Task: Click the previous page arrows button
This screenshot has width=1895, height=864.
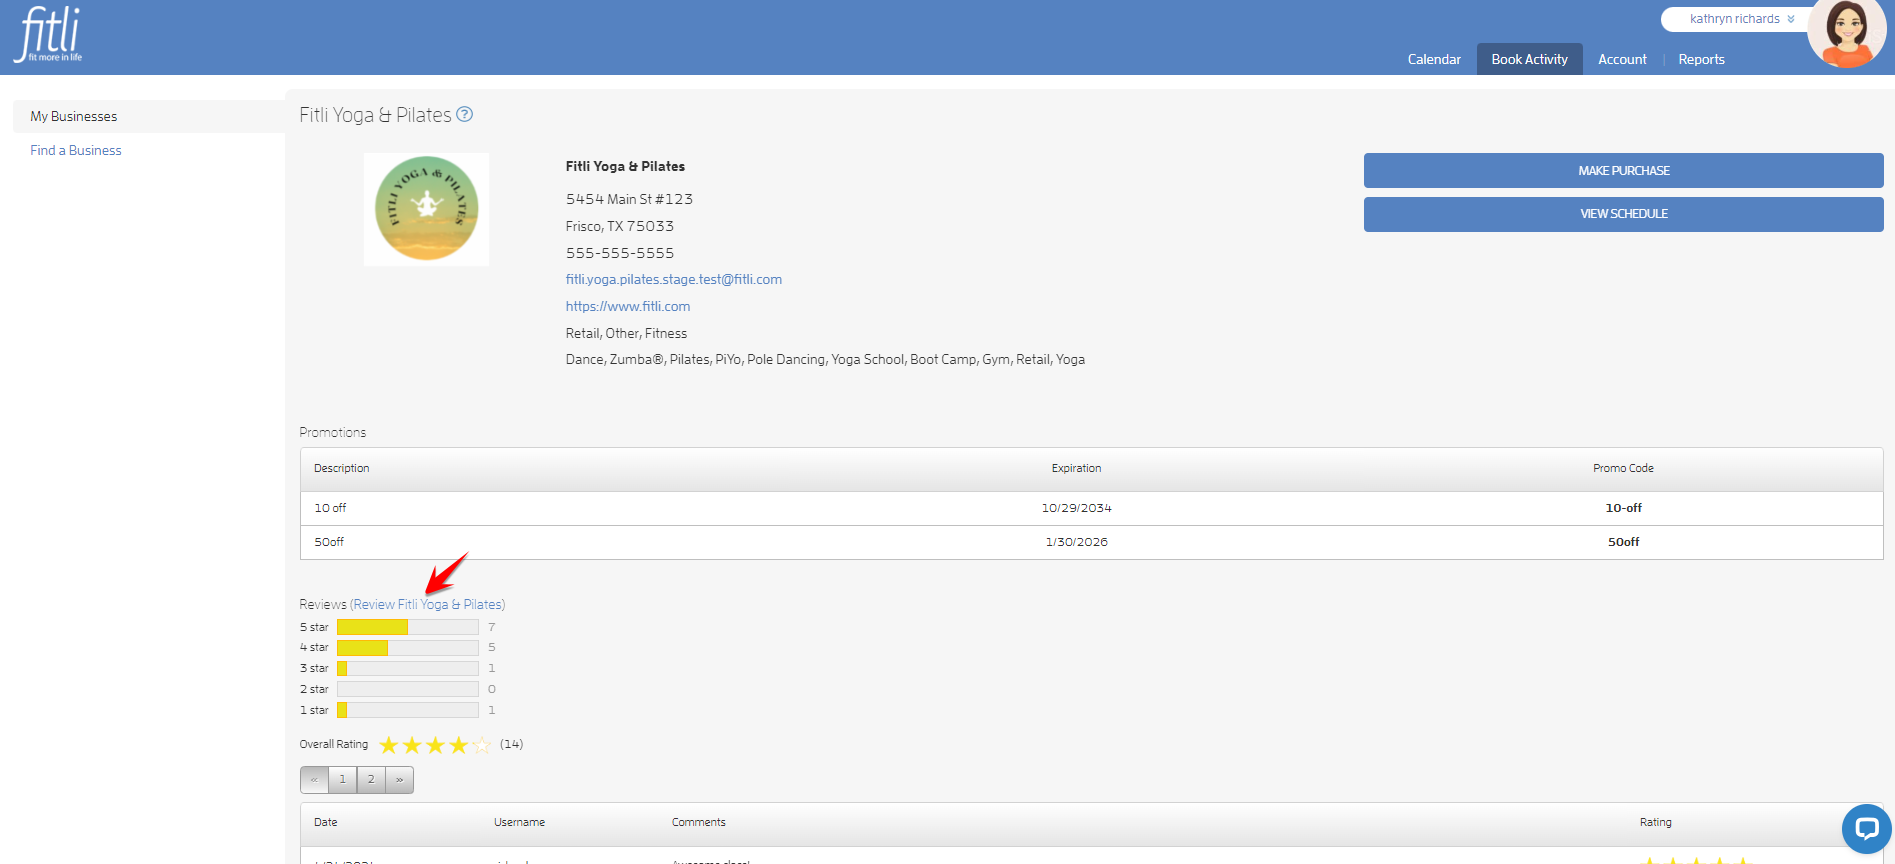Action: (314, 779)
